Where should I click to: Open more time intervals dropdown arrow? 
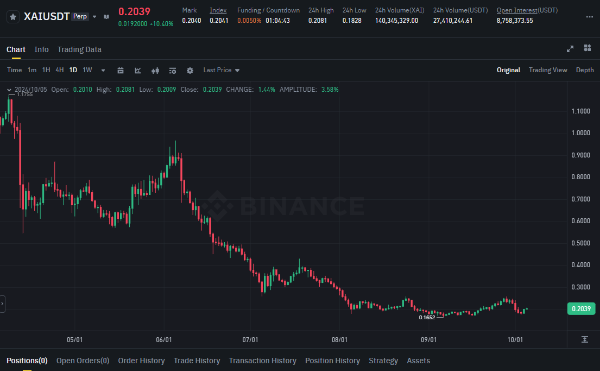pos(103,70)
